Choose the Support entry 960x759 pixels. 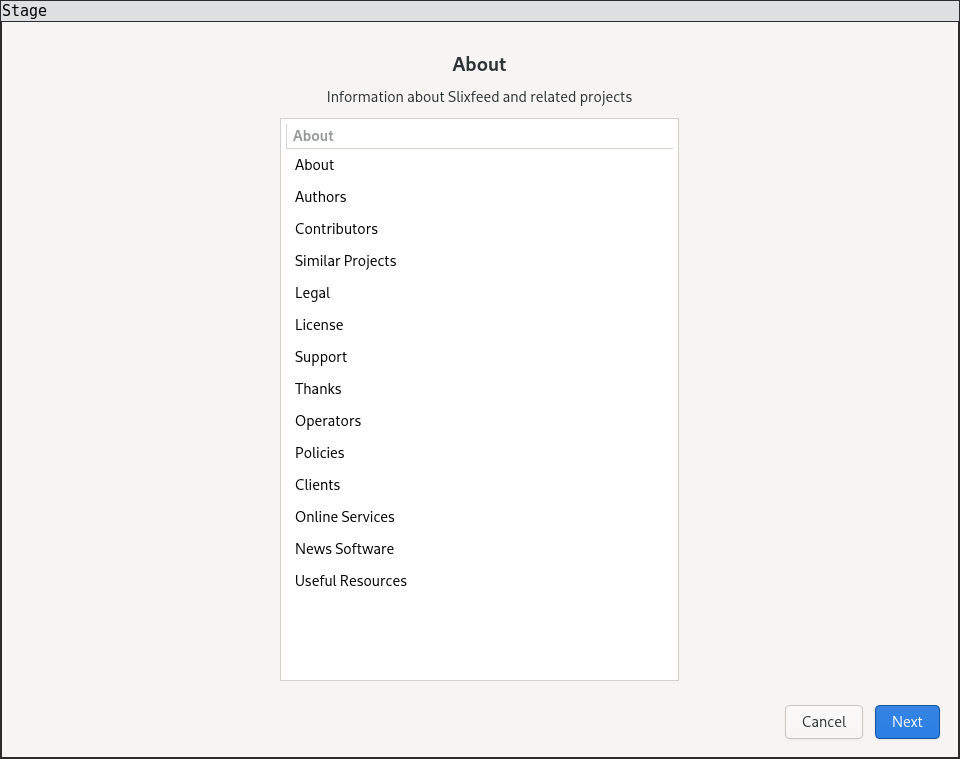click(x=321, y=357)
